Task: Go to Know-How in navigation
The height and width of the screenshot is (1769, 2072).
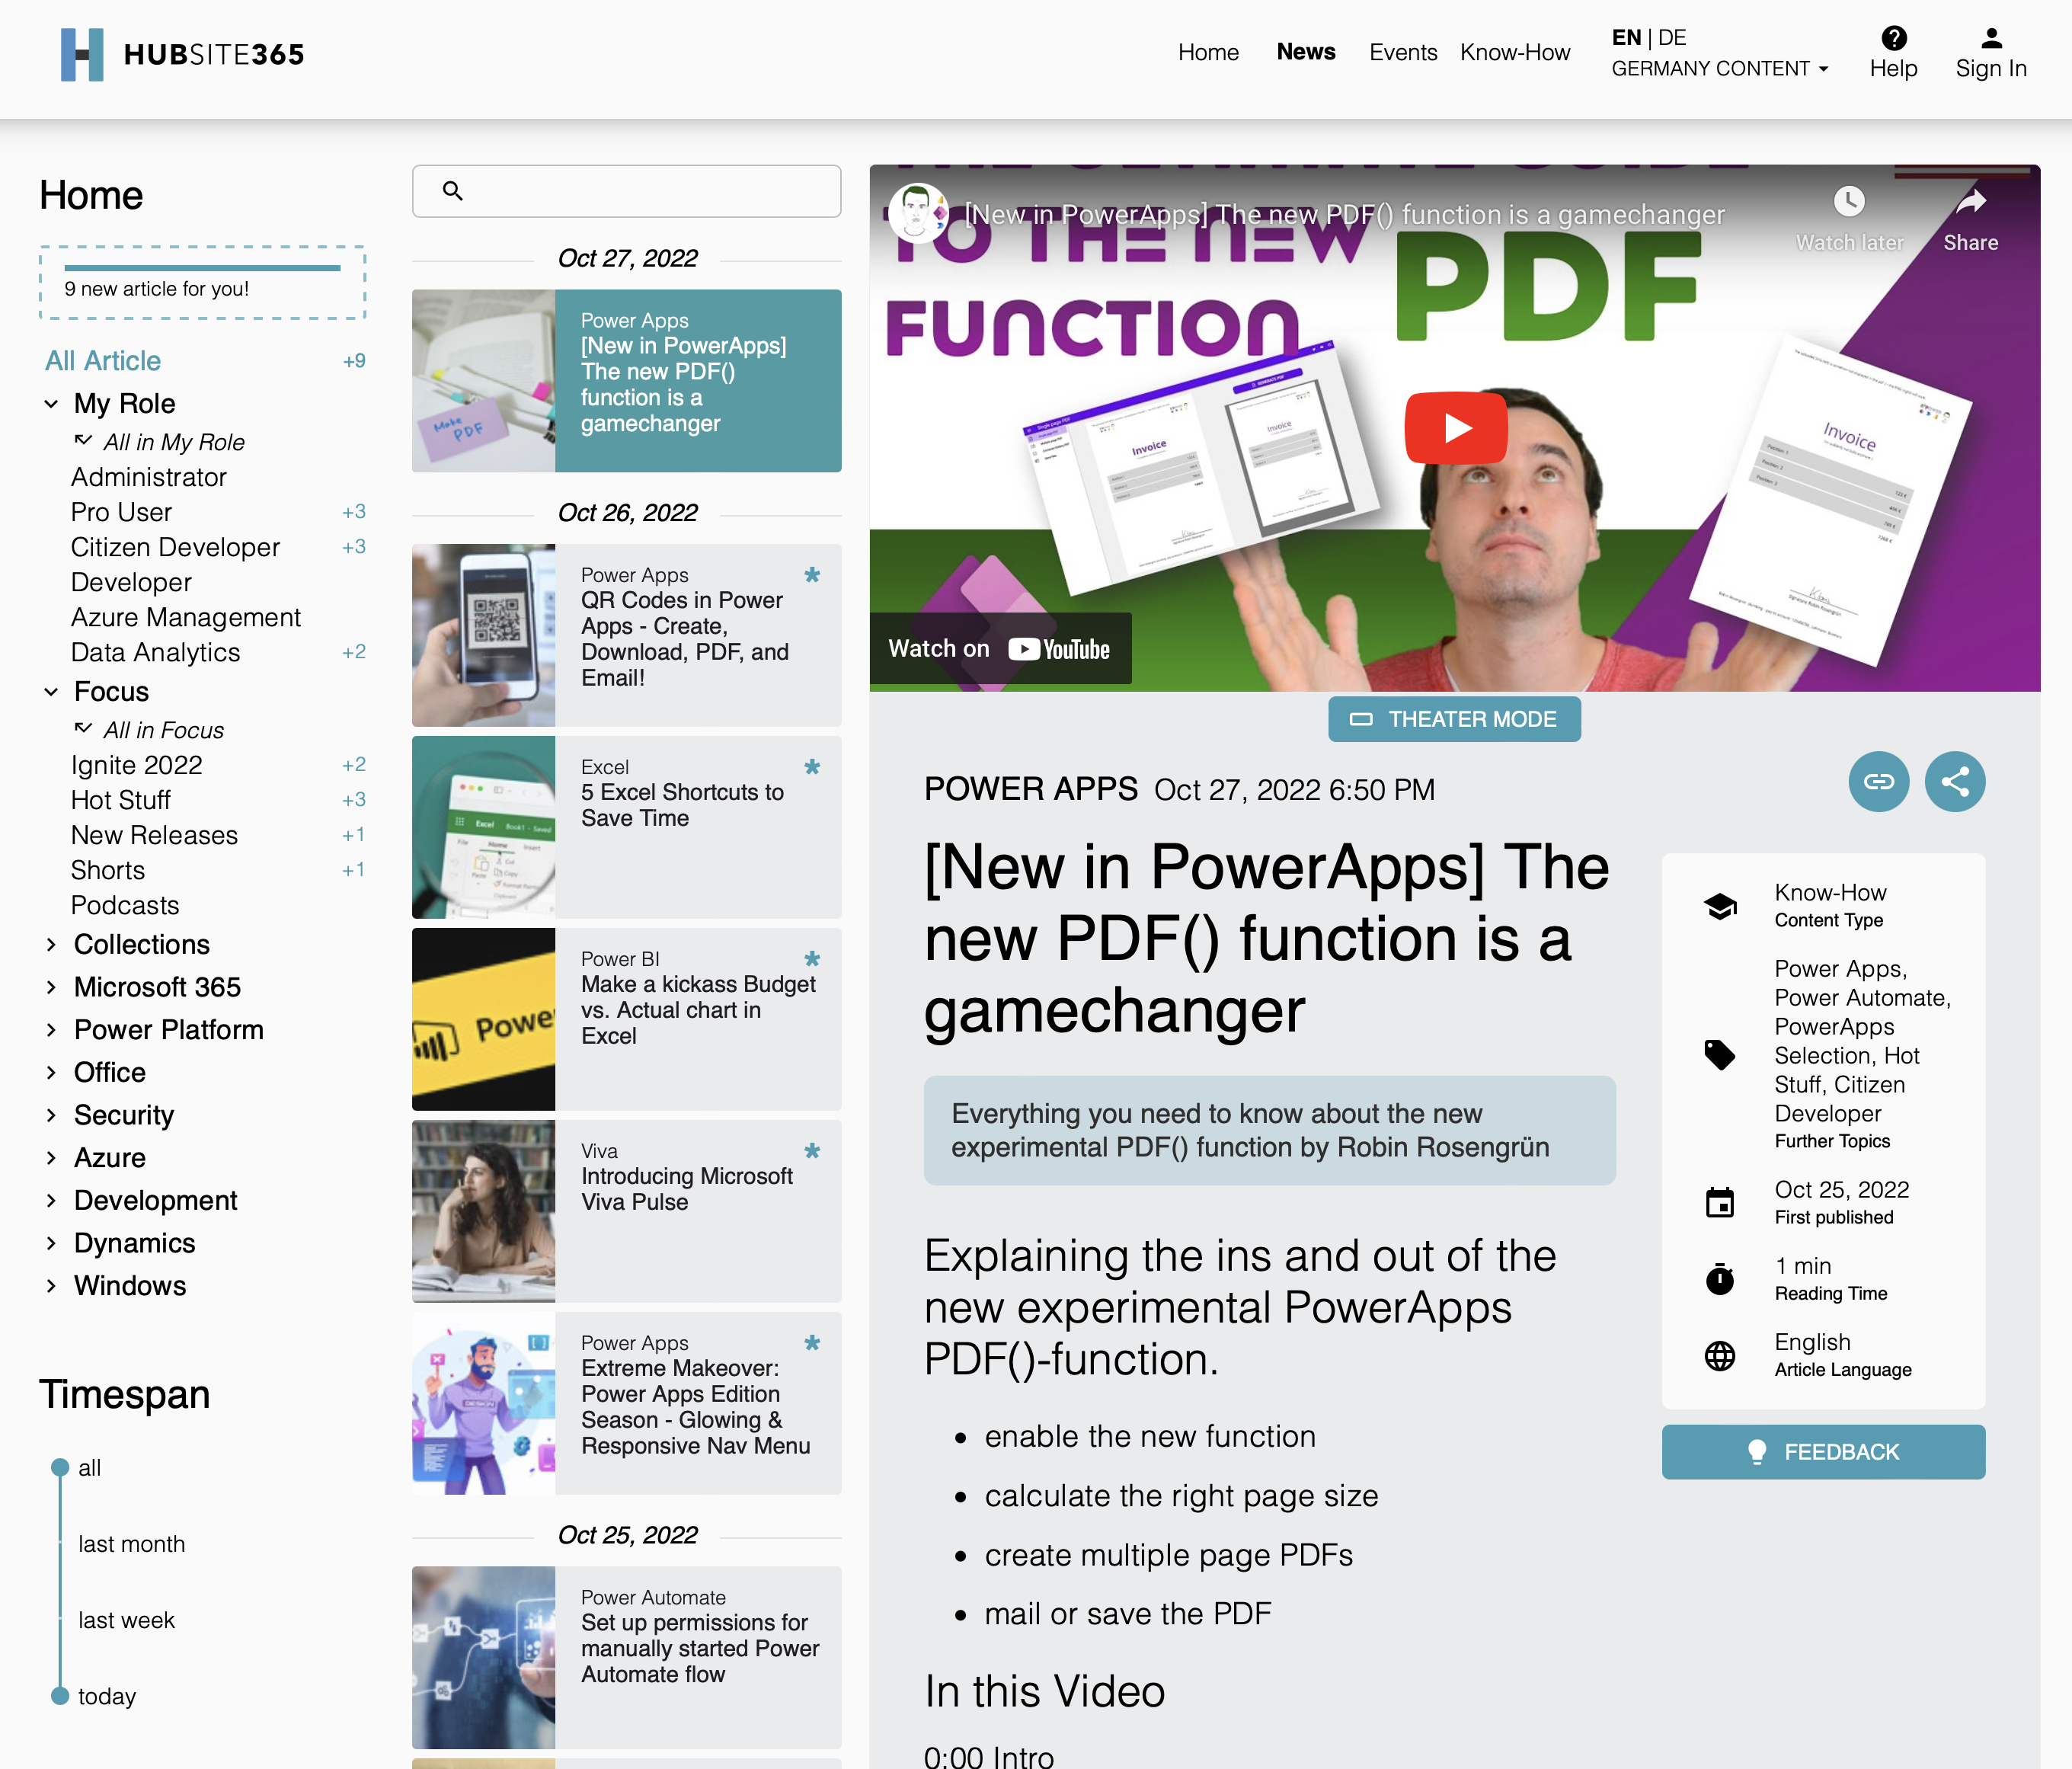Action: pos(1514,52)
